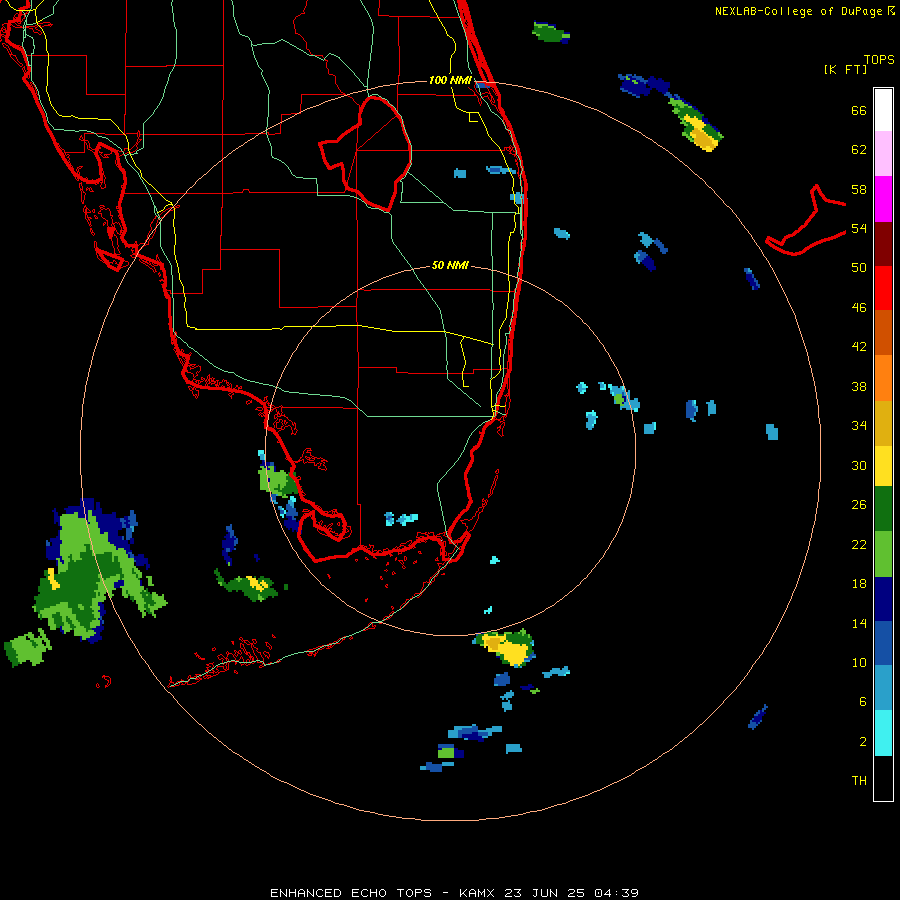Select the 58 legend value
This screenshot has height=900, width=900.
(x=859, y=189)
